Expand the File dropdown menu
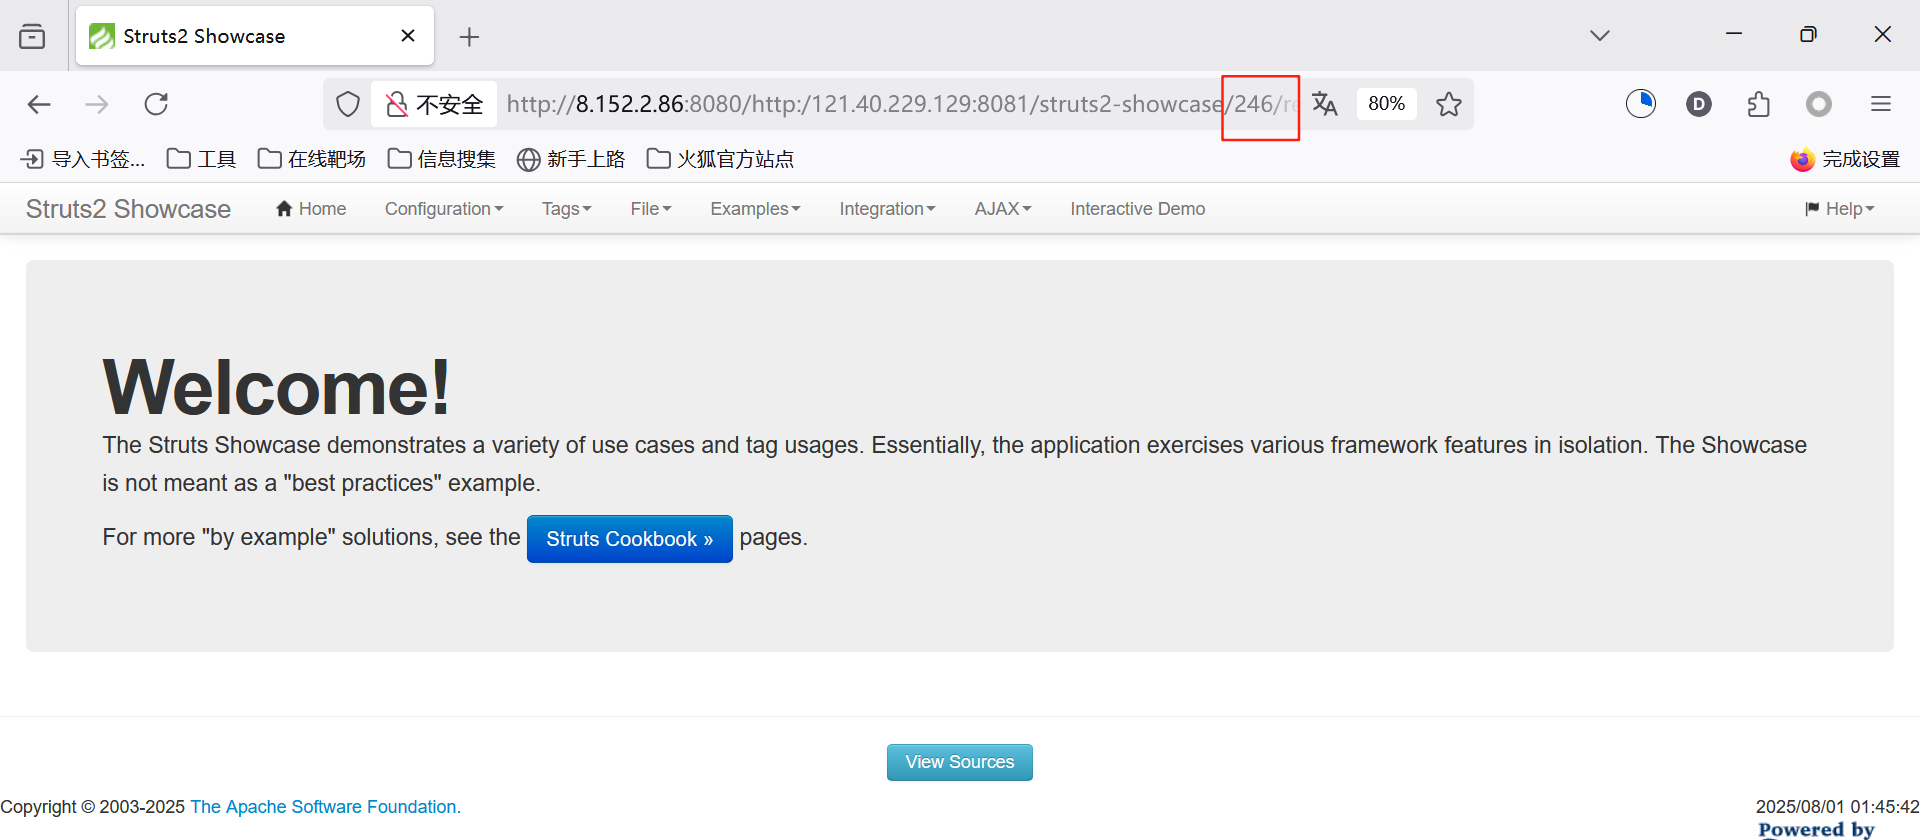 [651, 209]
